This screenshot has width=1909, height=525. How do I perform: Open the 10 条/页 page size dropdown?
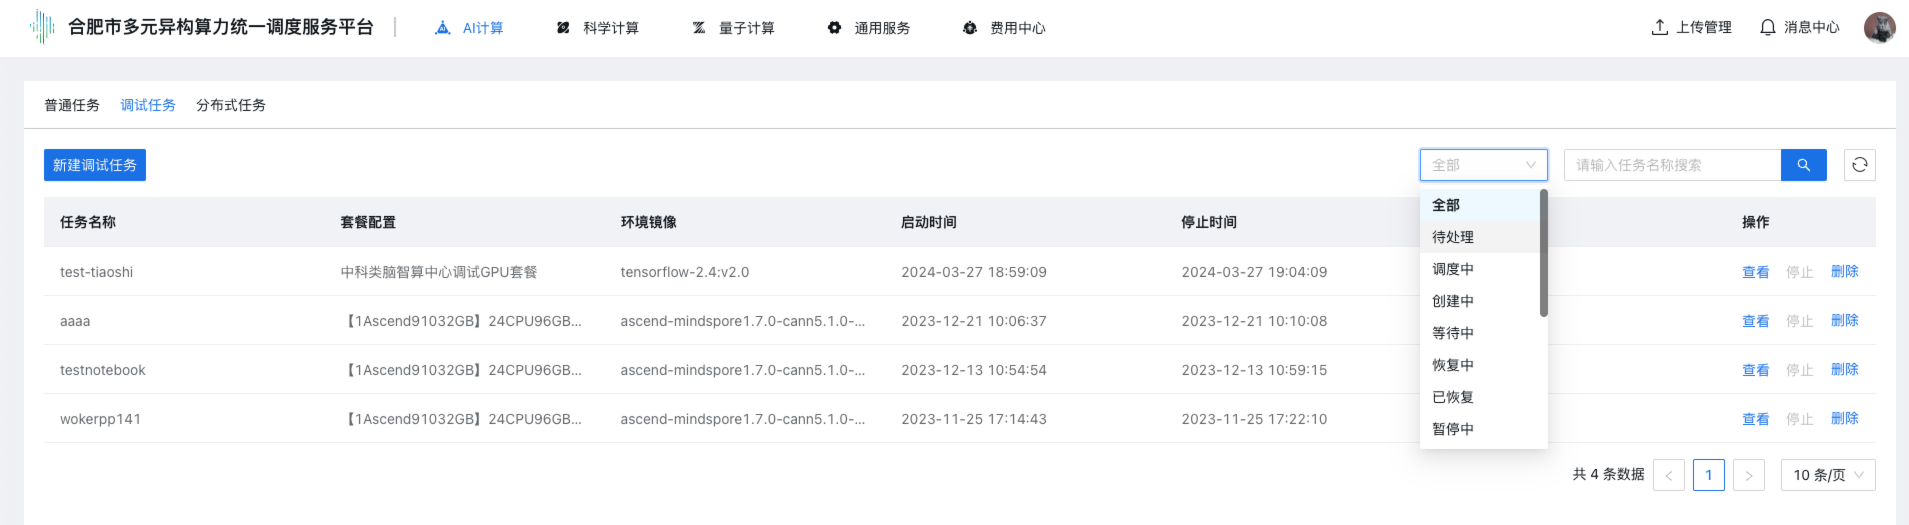pyautogui.click(x=1827, y=475)
